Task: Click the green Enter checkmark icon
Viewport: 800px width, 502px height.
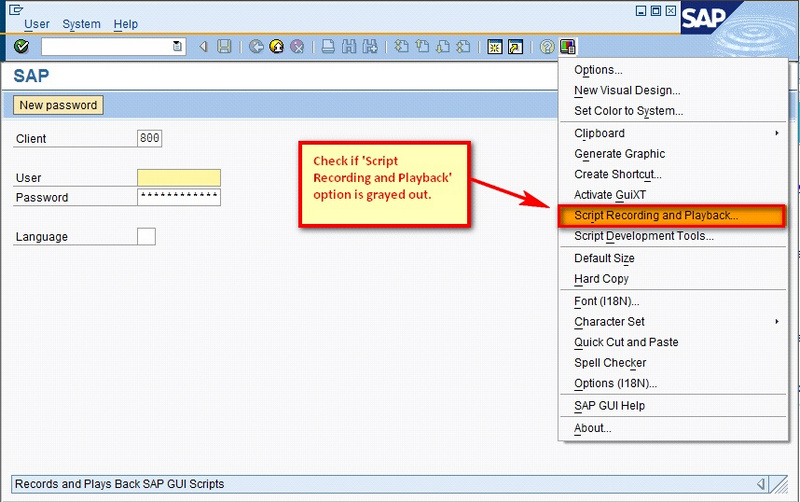Action: click(21, 47)
